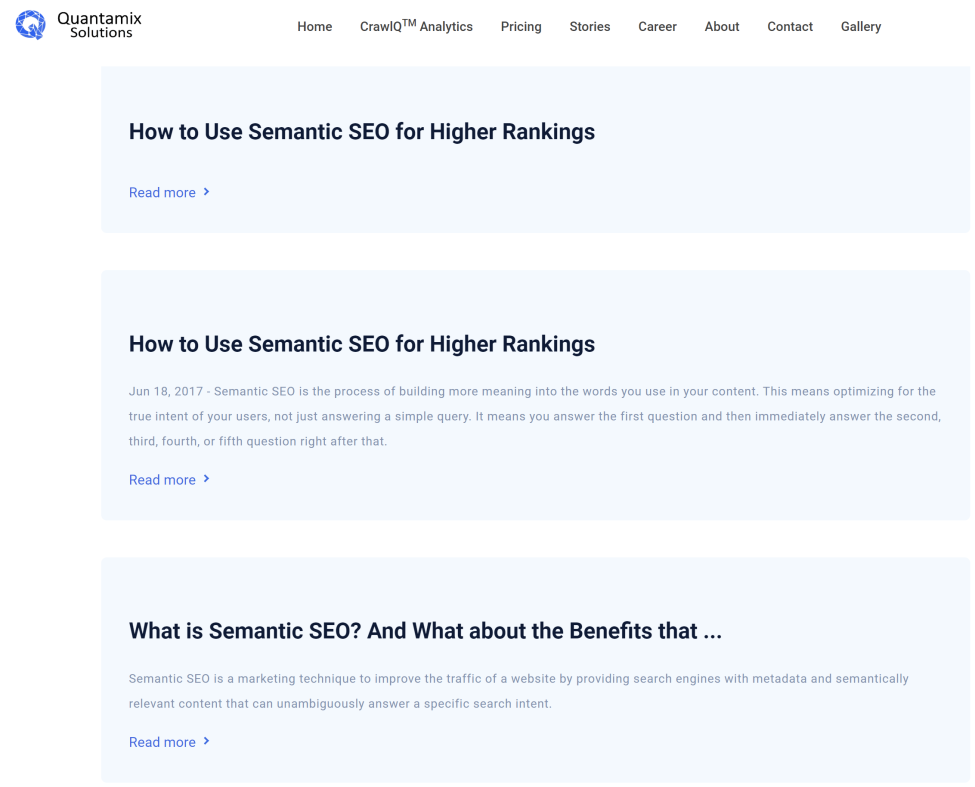
Task: Click Read more under the Jun 18, 2017 article
Action: click(162, 480)
